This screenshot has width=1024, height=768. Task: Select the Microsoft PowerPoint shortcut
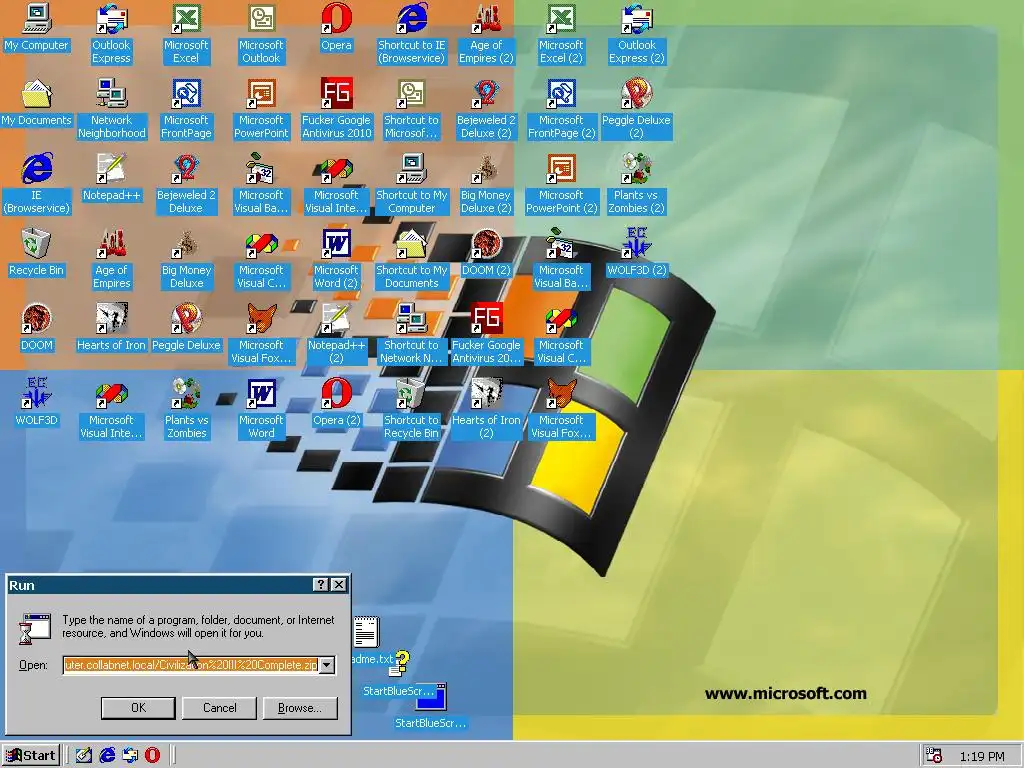261,109
